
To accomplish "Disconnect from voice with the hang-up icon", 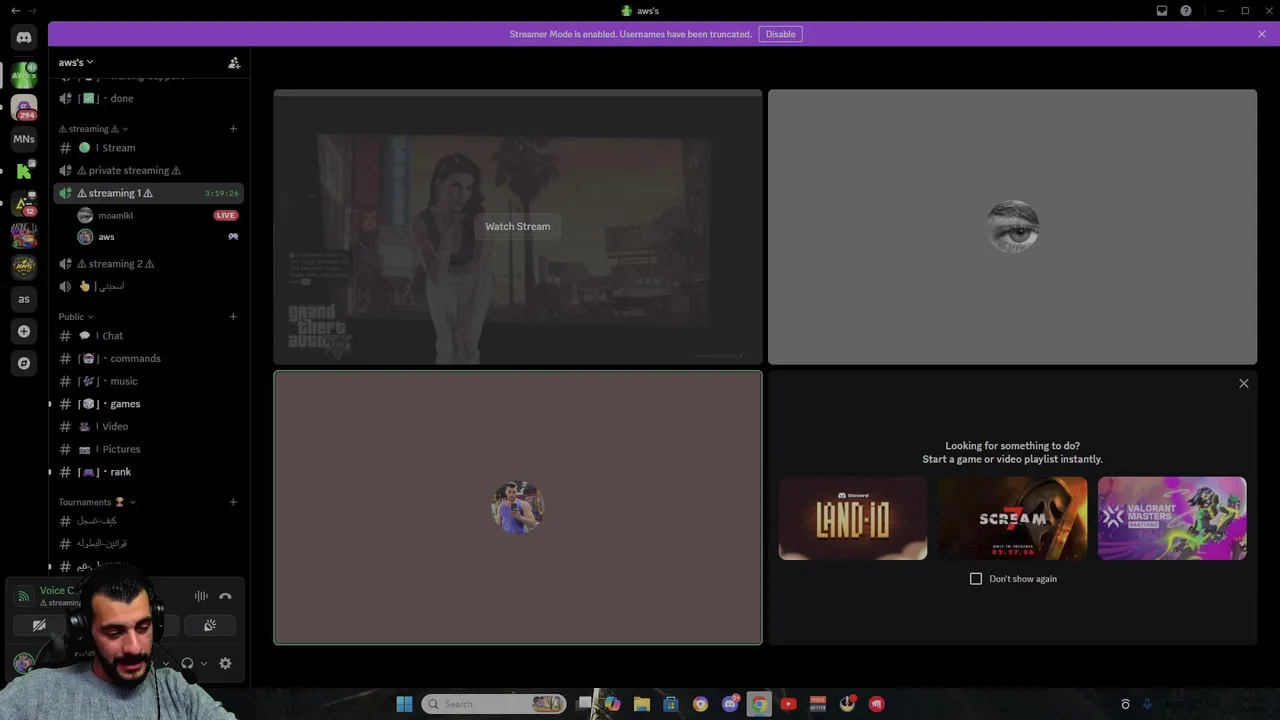I will 225,596.
